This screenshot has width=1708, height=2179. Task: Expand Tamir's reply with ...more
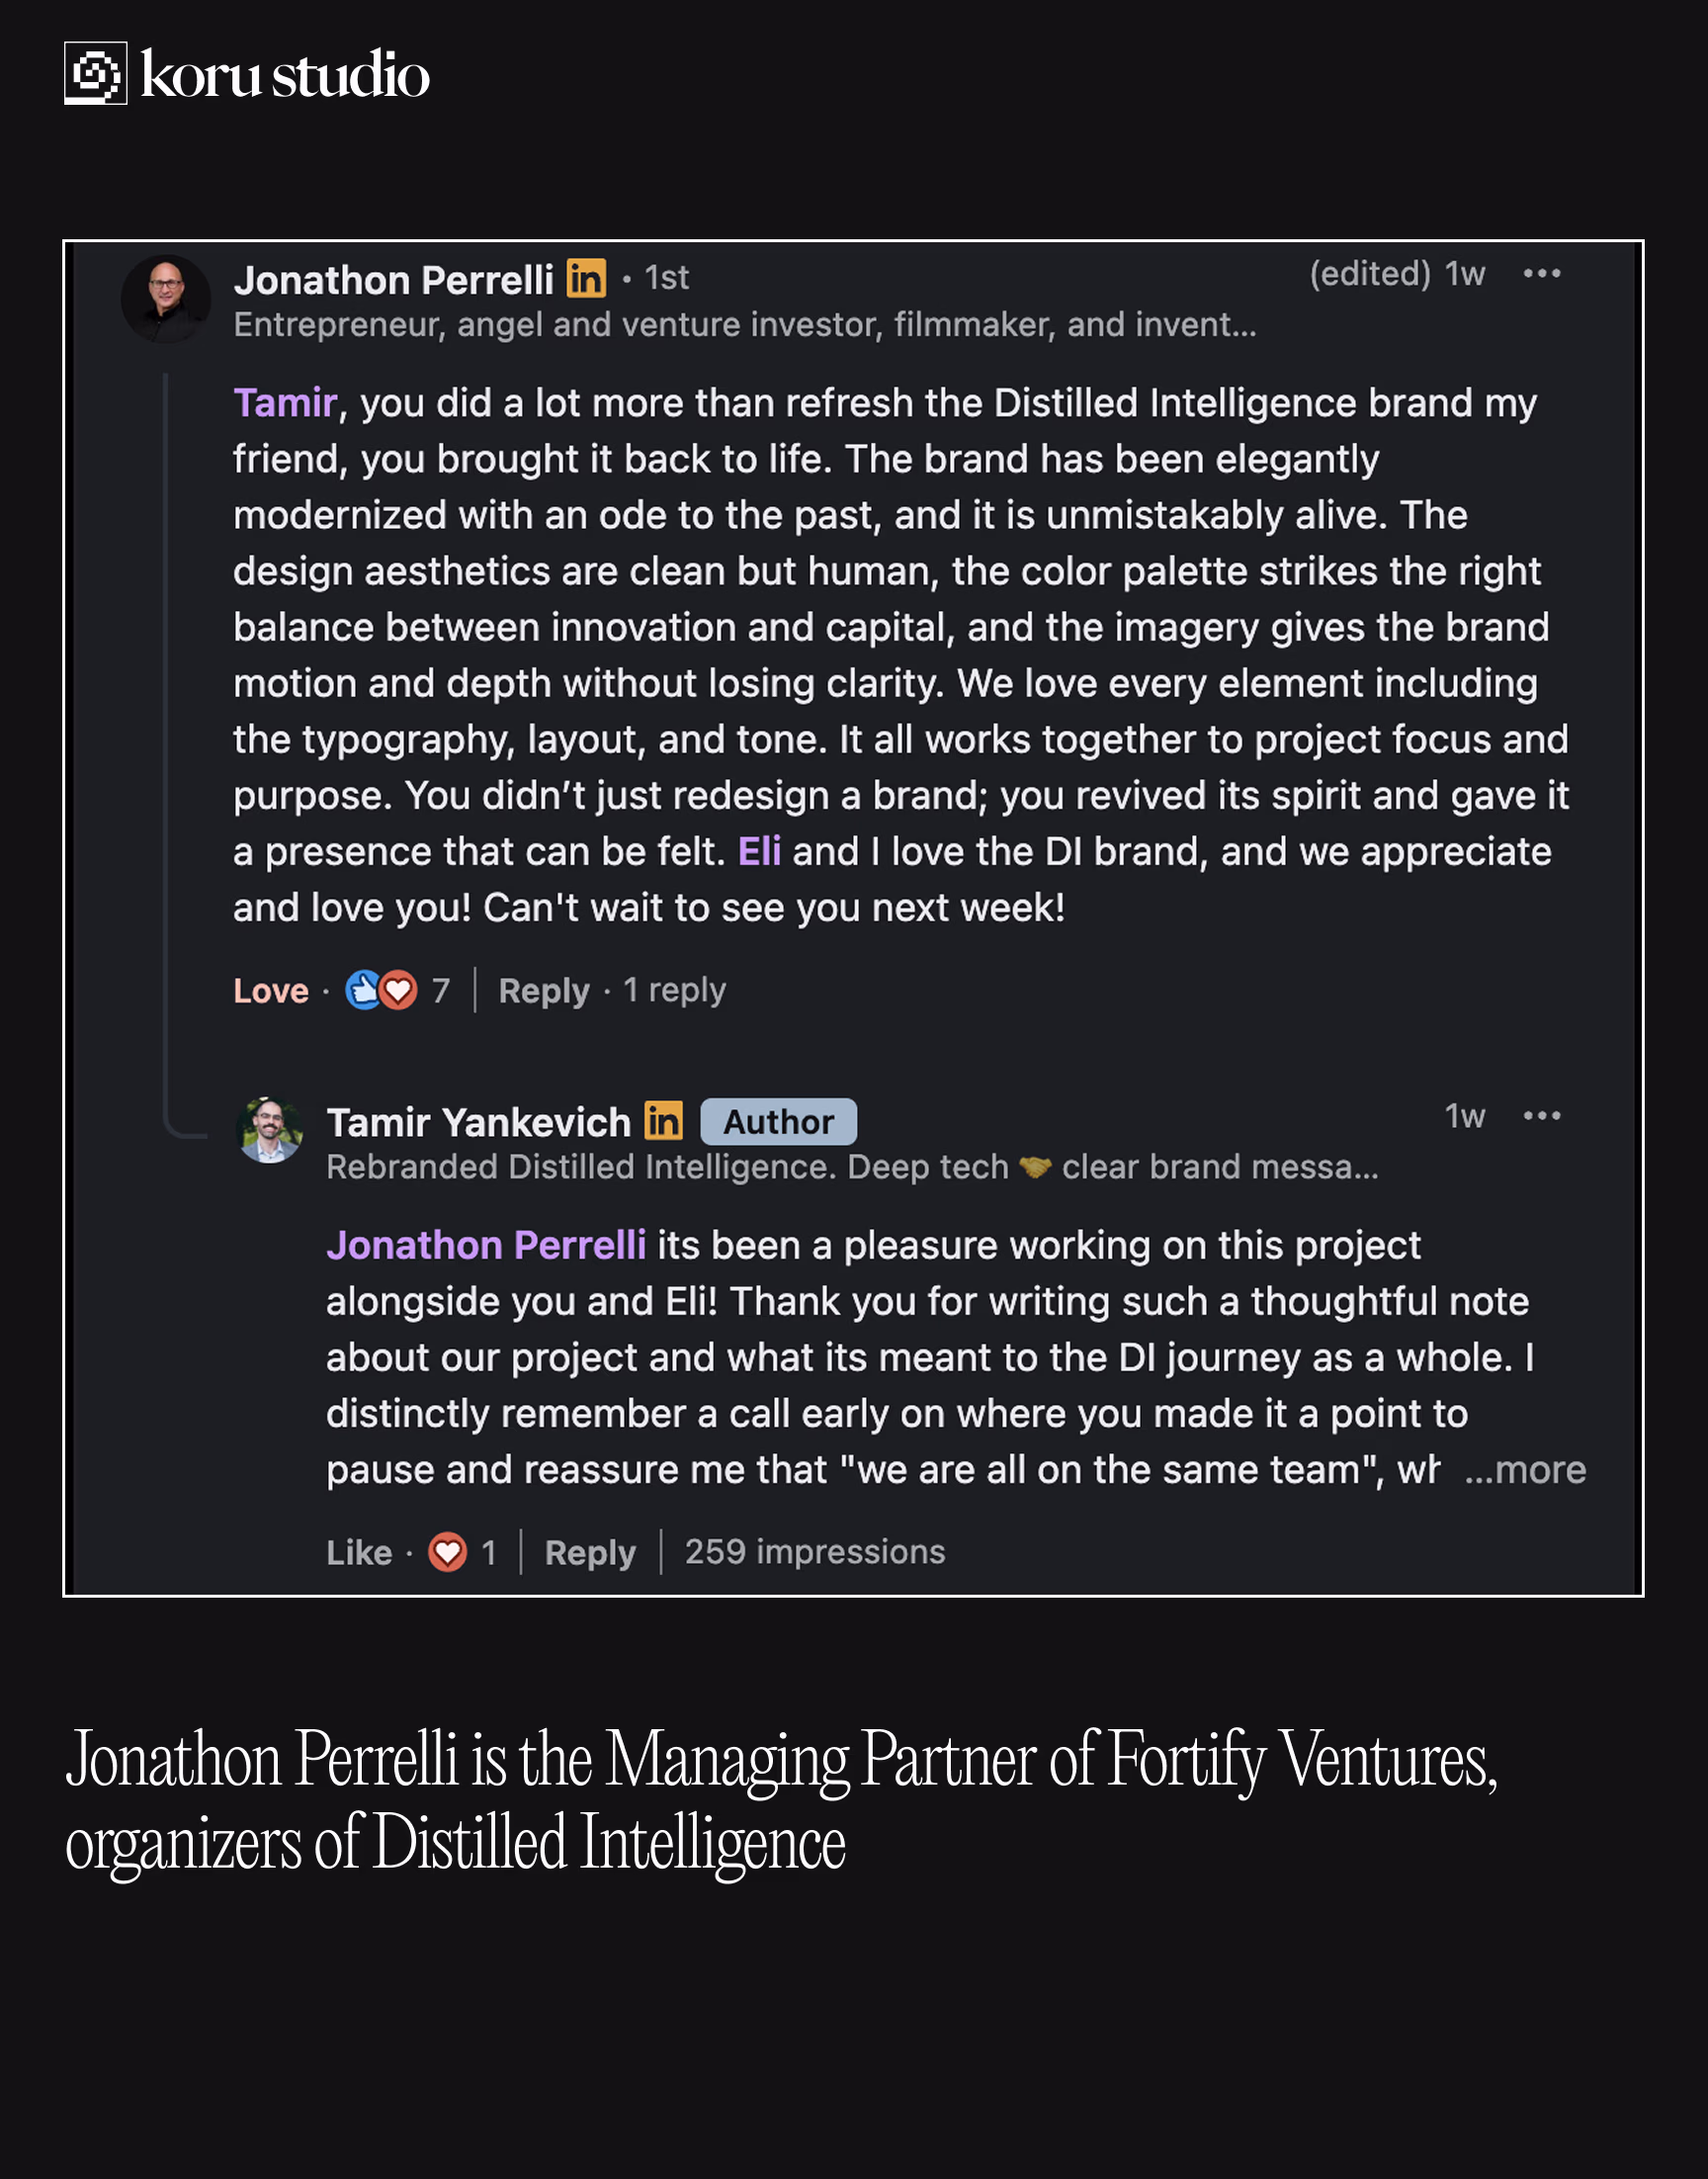[x=1525, y=1470]
